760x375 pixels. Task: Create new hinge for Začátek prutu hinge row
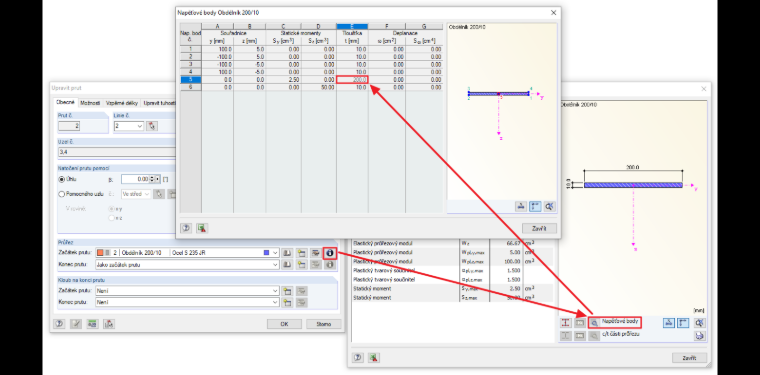click(287, 291)
